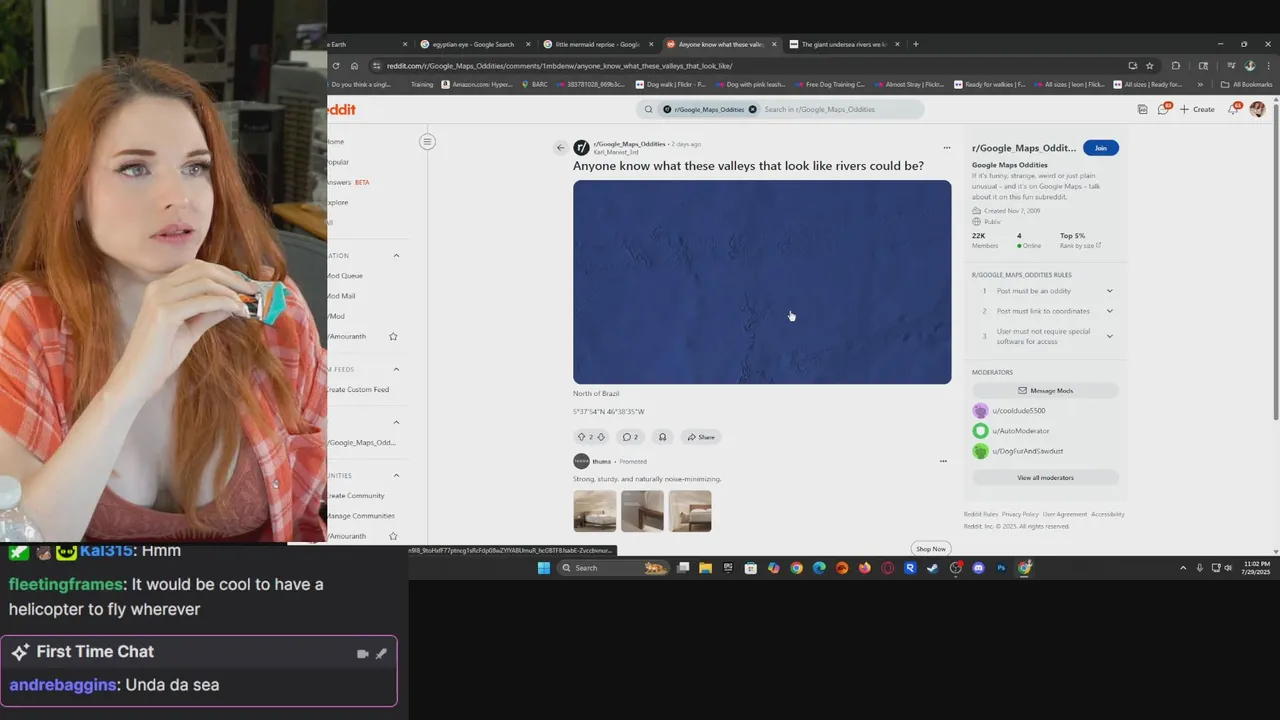Show hidden system tray icons chevron

[x=1183, y=568]
